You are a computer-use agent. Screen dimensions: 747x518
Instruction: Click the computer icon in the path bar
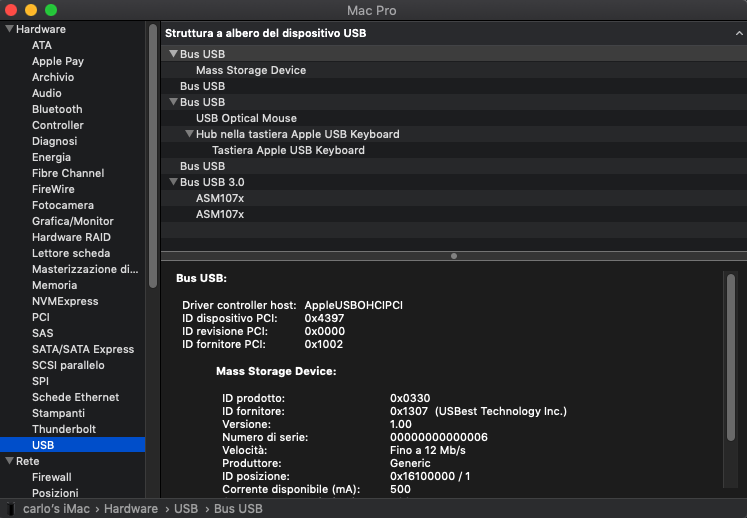click(x=11, y=508)
